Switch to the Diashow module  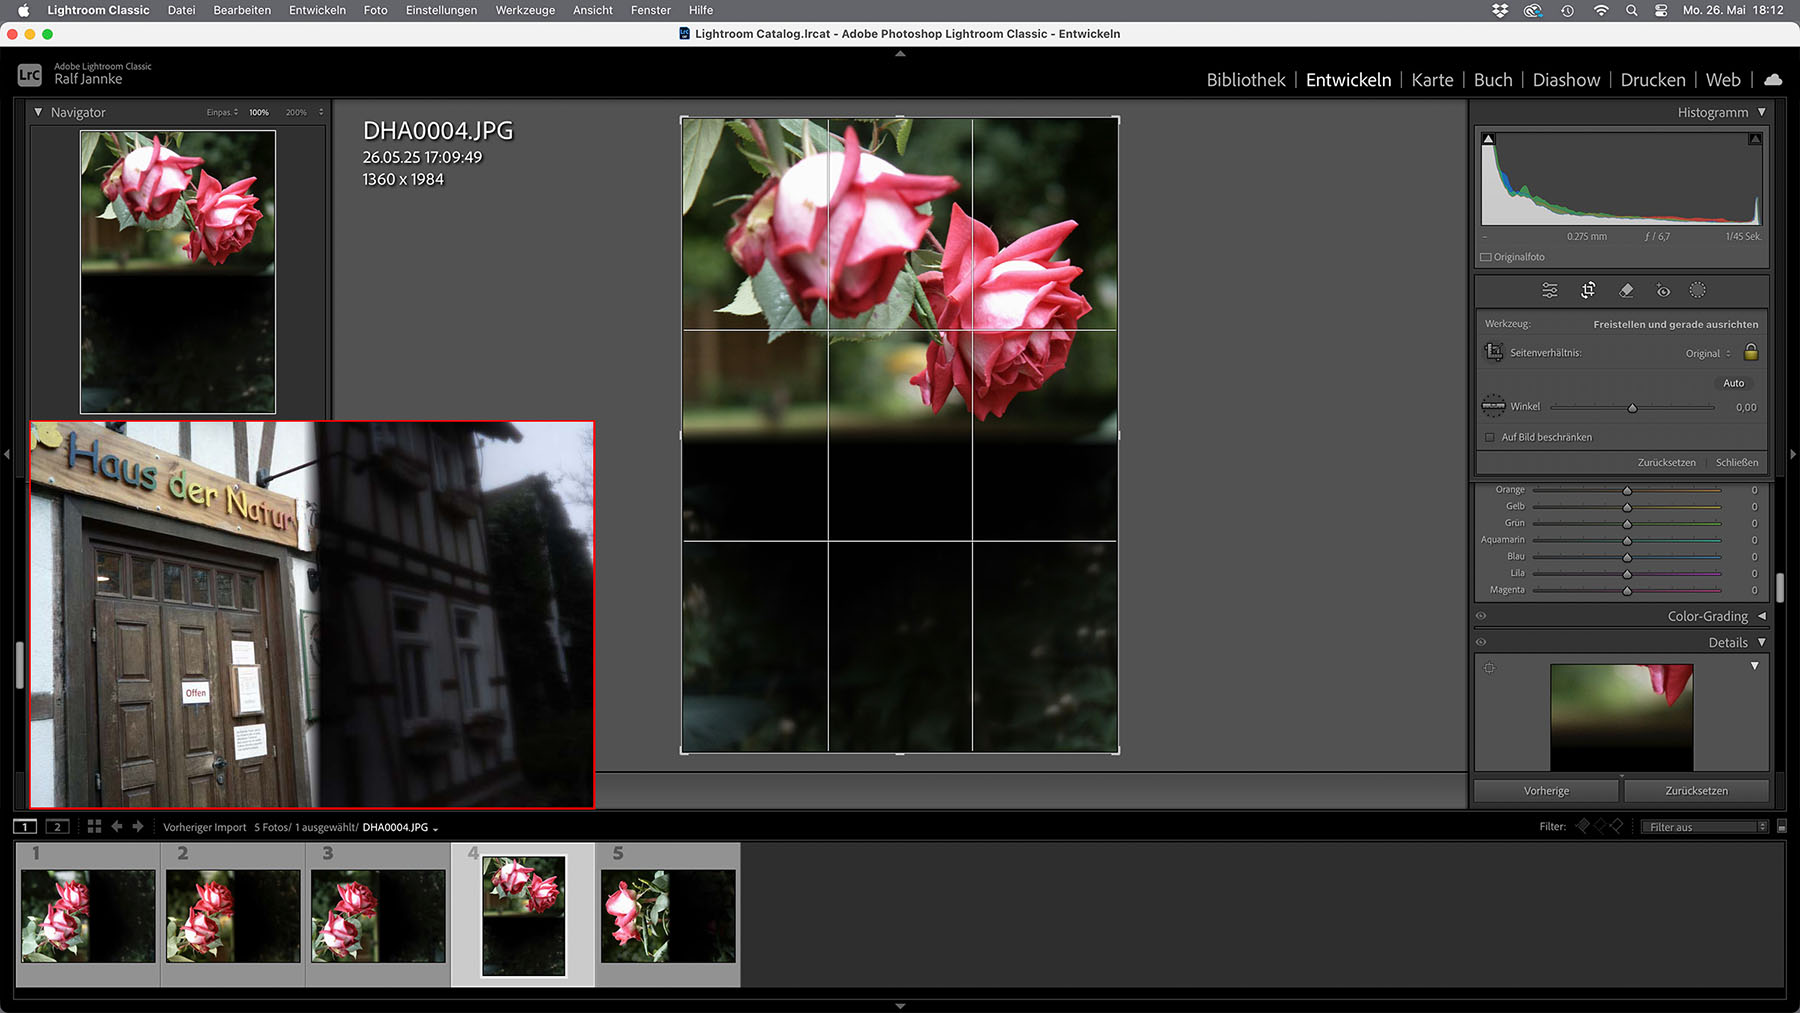(x=1566, y=80)
